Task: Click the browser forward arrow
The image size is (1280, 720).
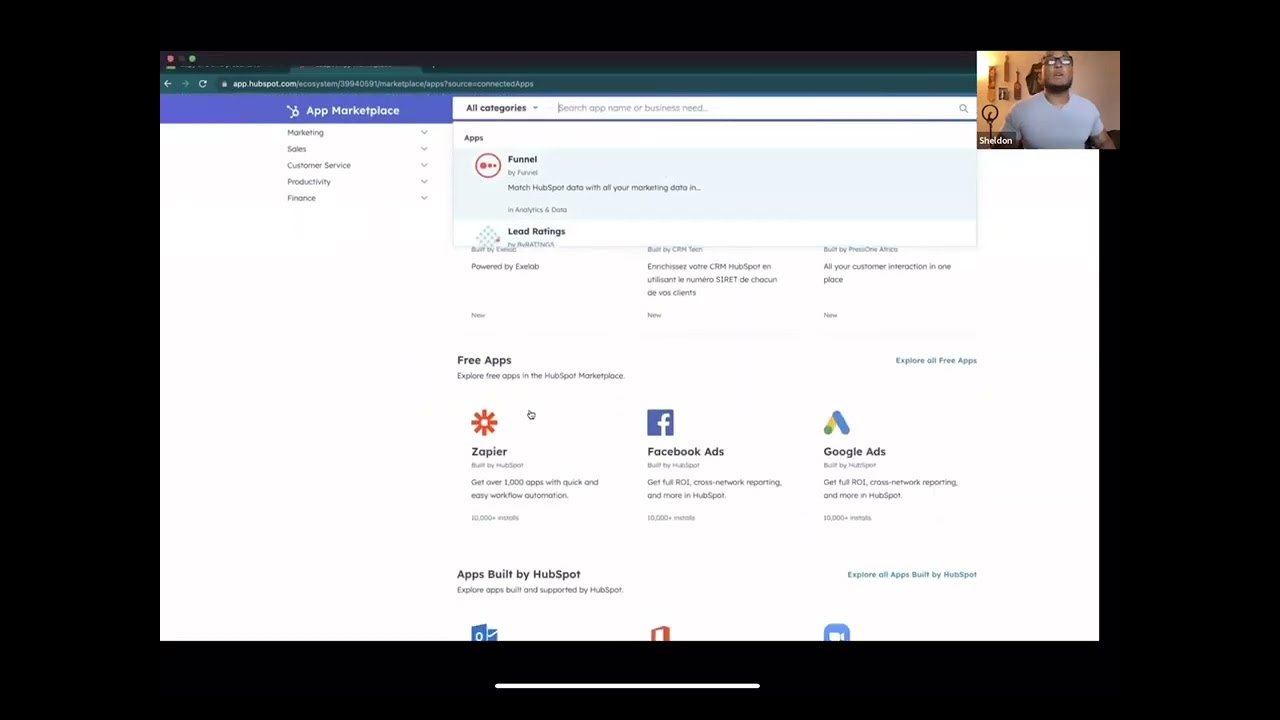Action: (x=185, y=84)
